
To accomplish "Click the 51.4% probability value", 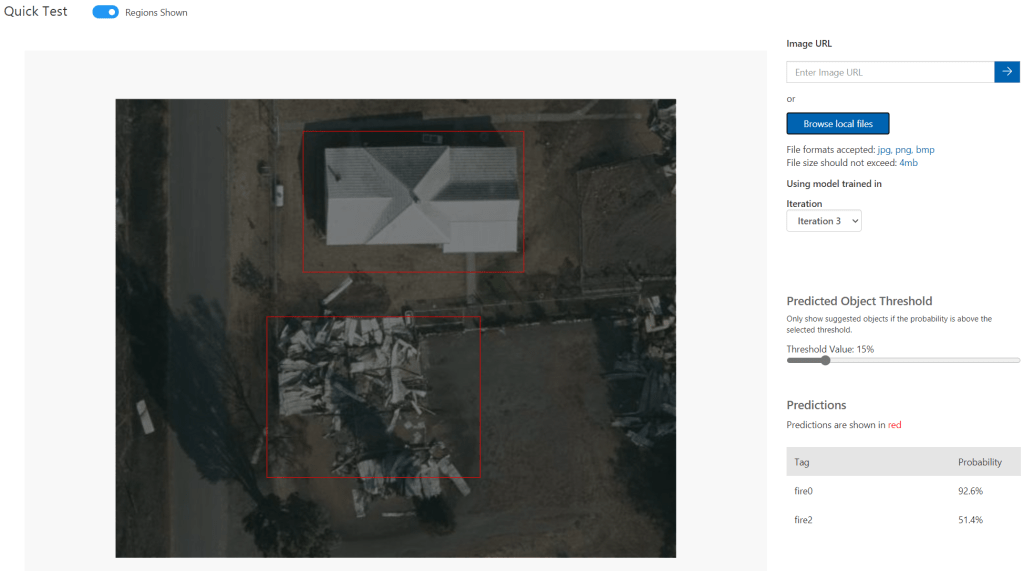I will [x=970, y=520].
